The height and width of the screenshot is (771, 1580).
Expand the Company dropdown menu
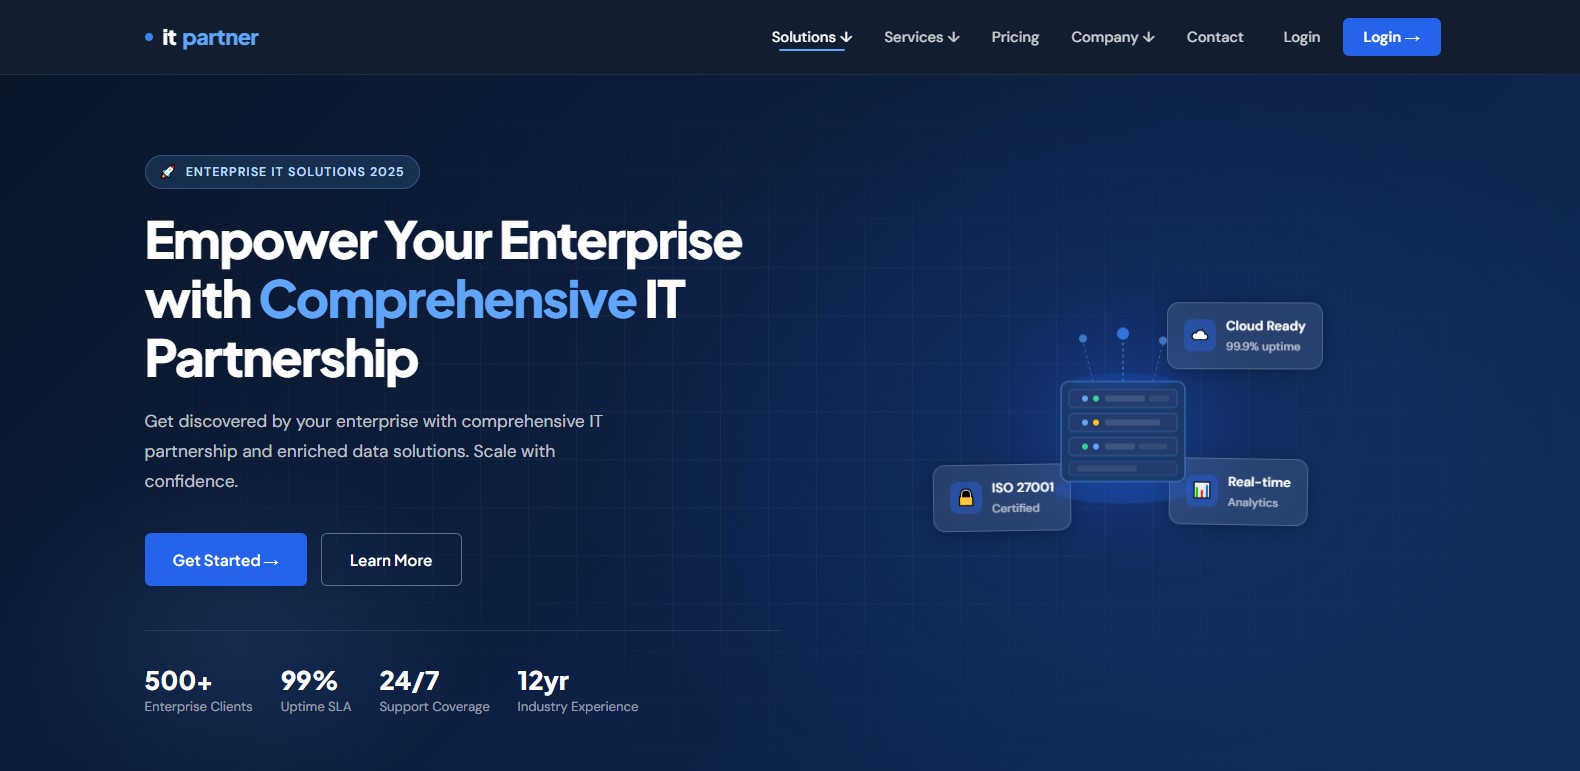tap(1113, 37)
